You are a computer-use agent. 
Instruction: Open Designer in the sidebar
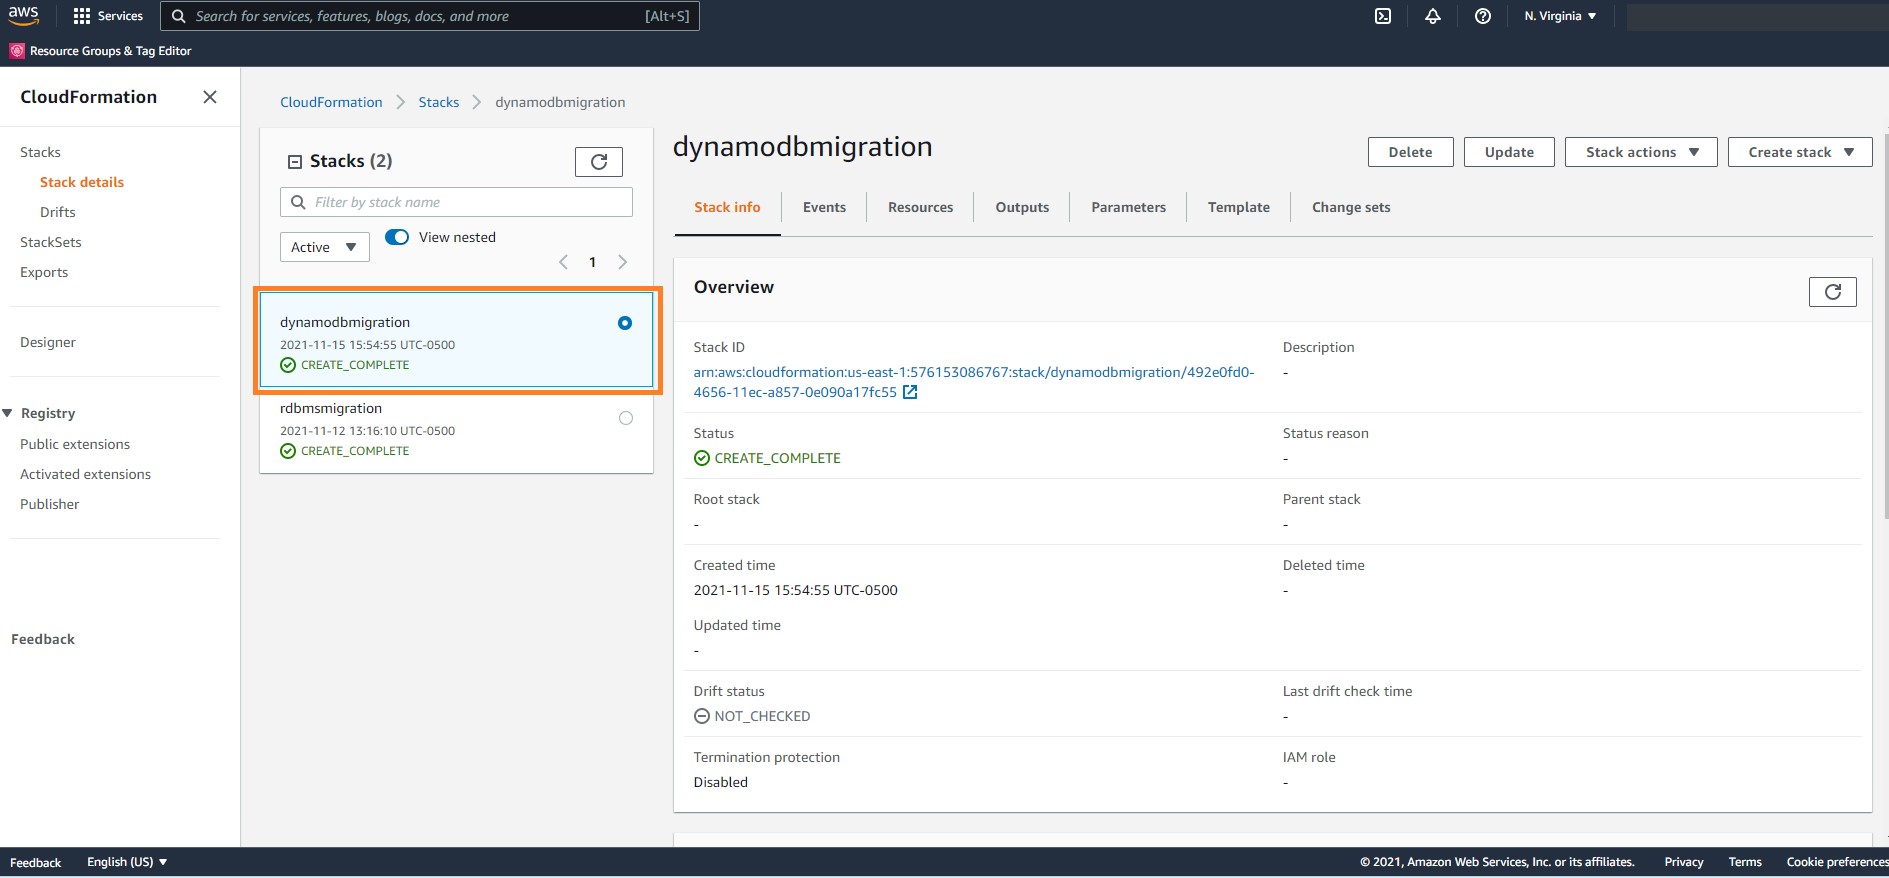click(48, 342)
